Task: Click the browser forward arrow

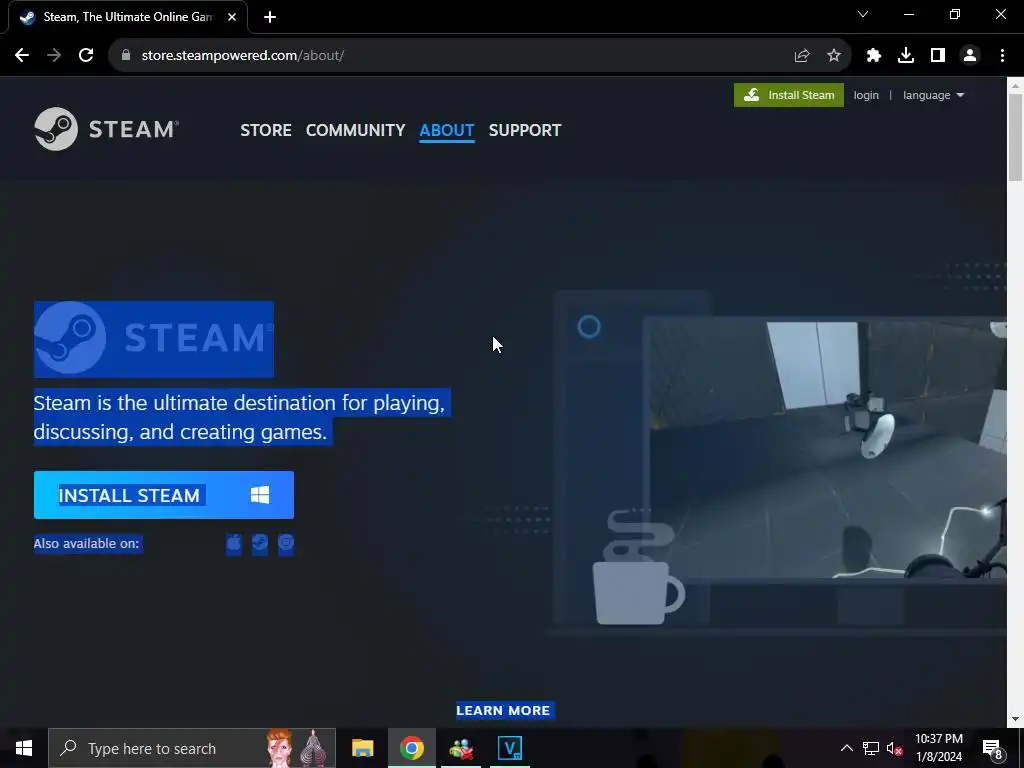Action: point(54,56)
